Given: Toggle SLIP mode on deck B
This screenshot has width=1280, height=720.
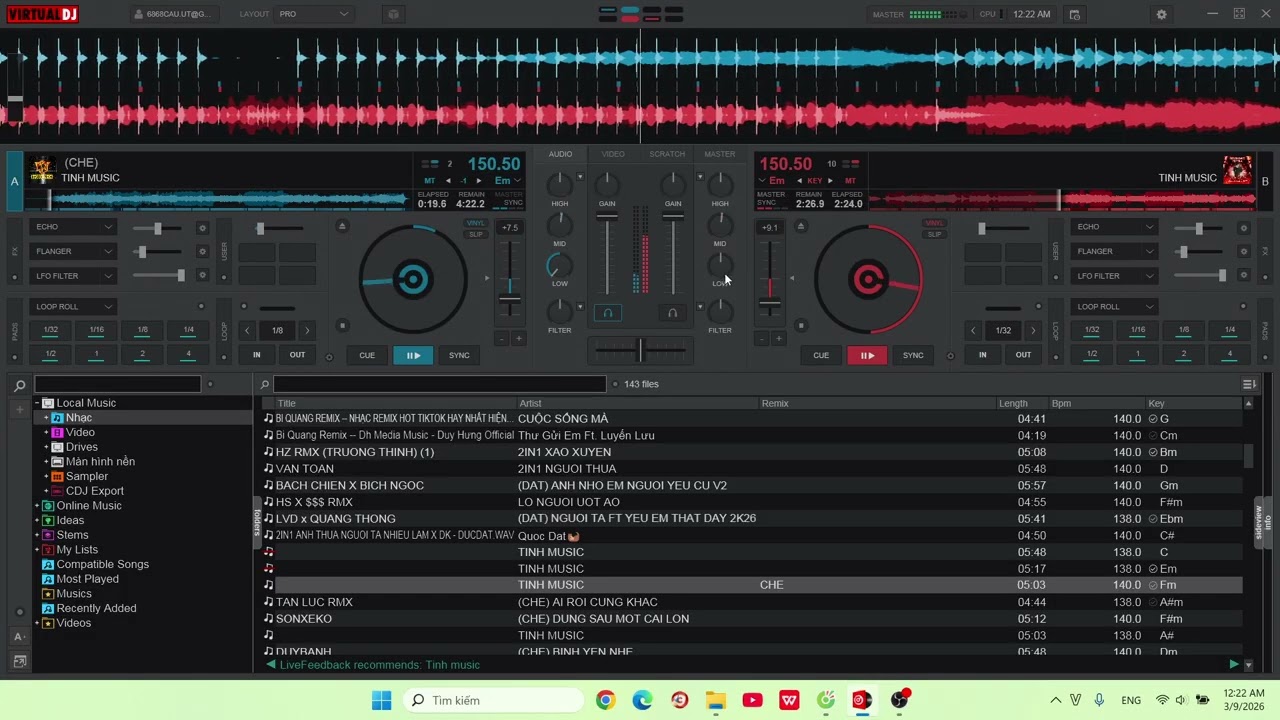Looking at the screenshot, I should click(934, 234).
